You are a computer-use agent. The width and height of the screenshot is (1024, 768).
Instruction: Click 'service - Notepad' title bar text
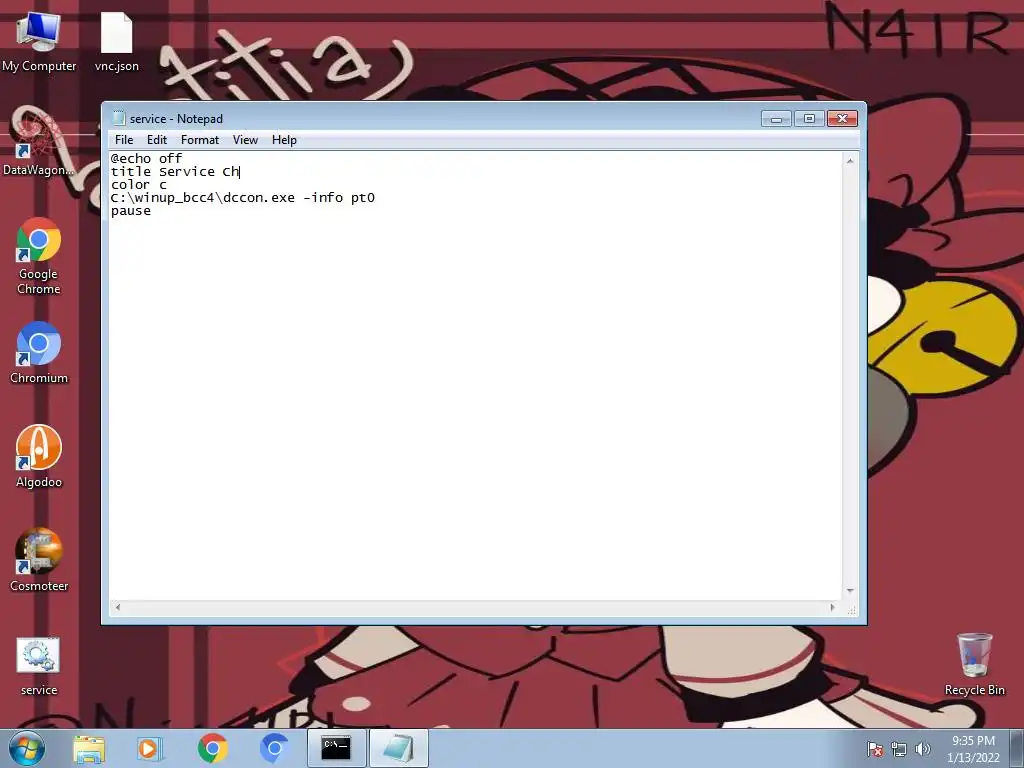pyautogui.click(x=176, y=119)
